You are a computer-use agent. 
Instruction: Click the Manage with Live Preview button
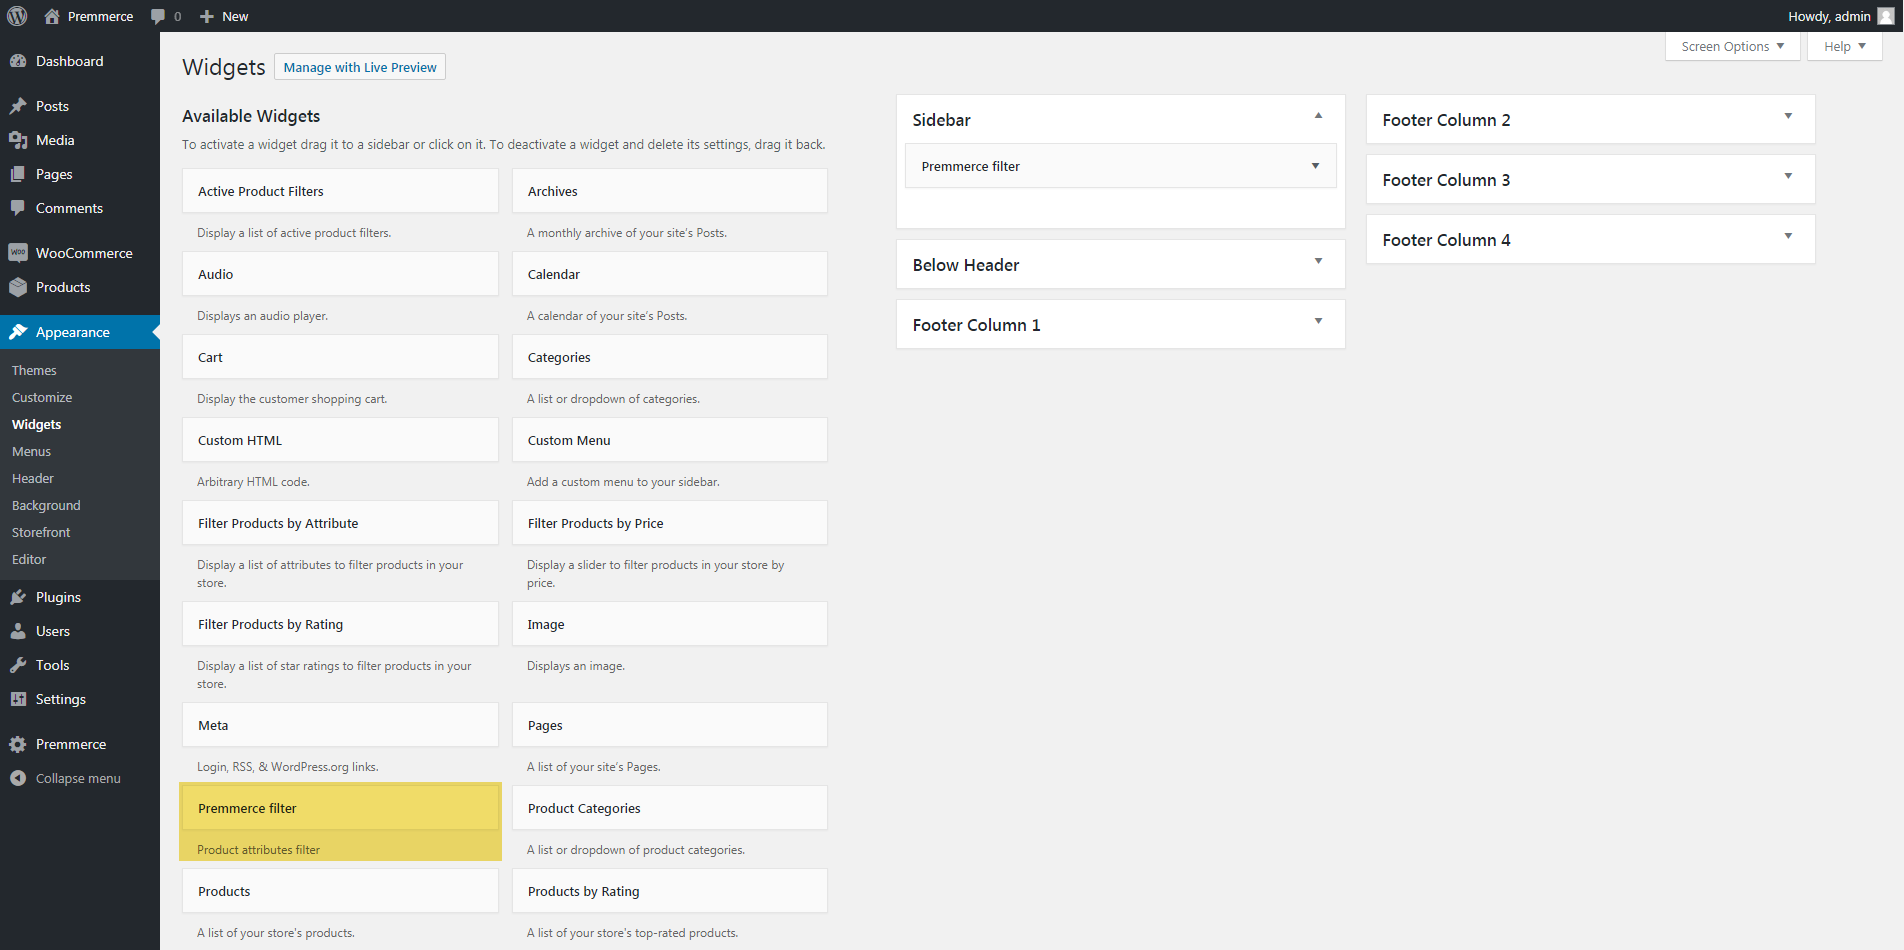tap(360, 67)
